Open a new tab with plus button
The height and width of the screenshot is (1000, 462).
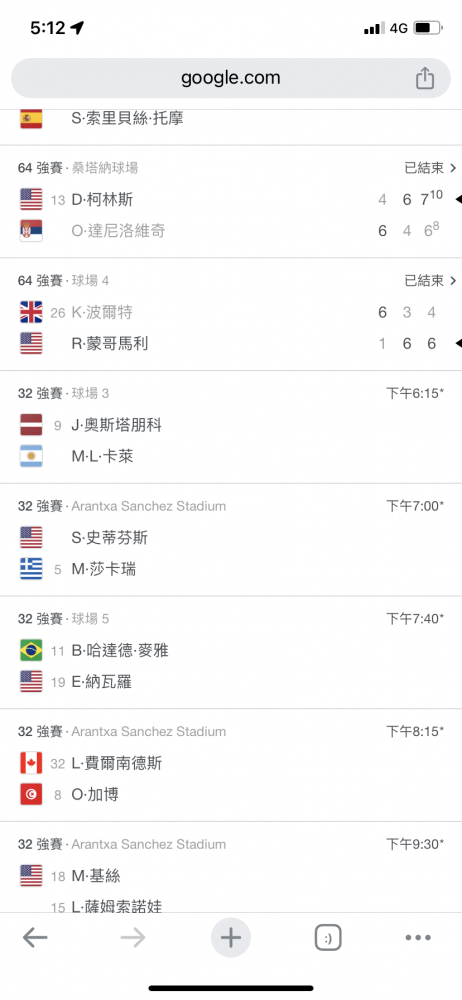pyautogui.click(x=230, y=938)
